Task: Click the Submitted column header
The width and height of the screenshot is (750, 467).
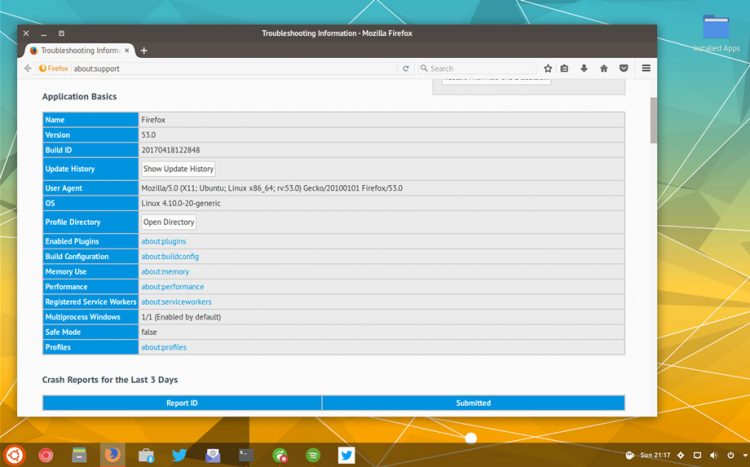Action: pos(474,403)
